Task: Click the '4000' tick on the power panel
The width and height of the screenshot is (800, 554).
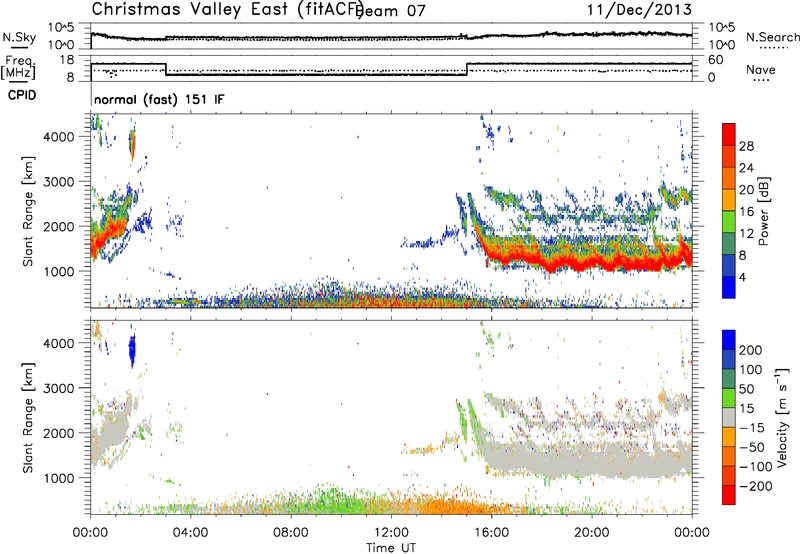Action: (59, 137)
